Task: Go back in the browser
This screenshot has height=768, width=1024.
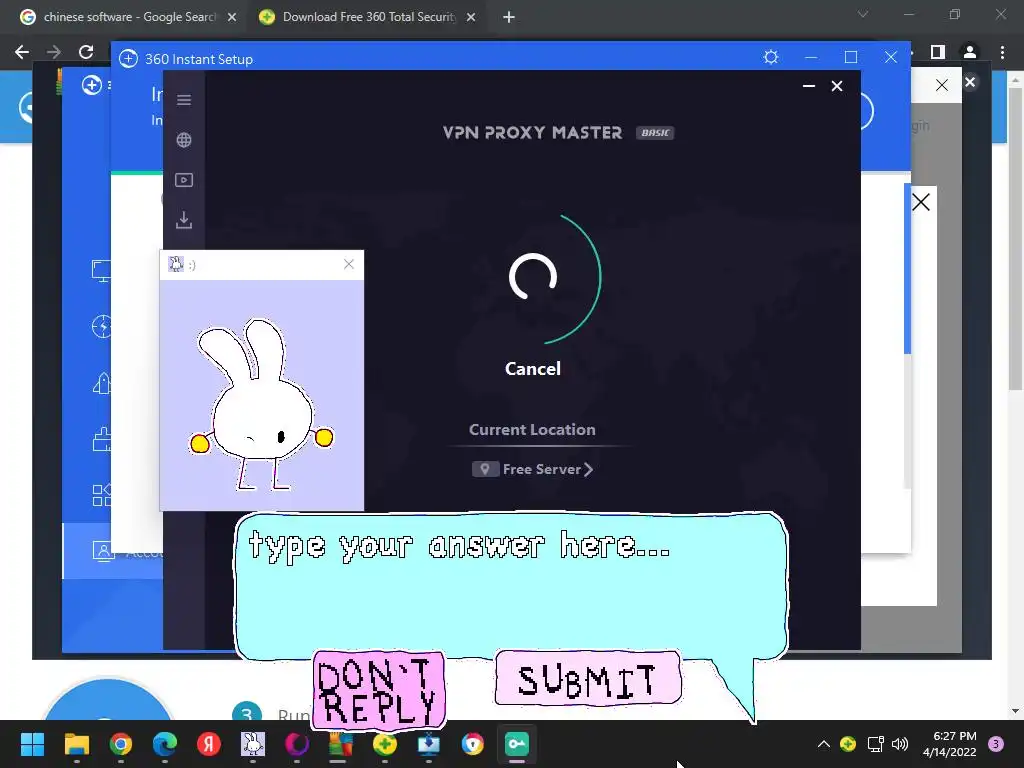Action: [22, 52]
